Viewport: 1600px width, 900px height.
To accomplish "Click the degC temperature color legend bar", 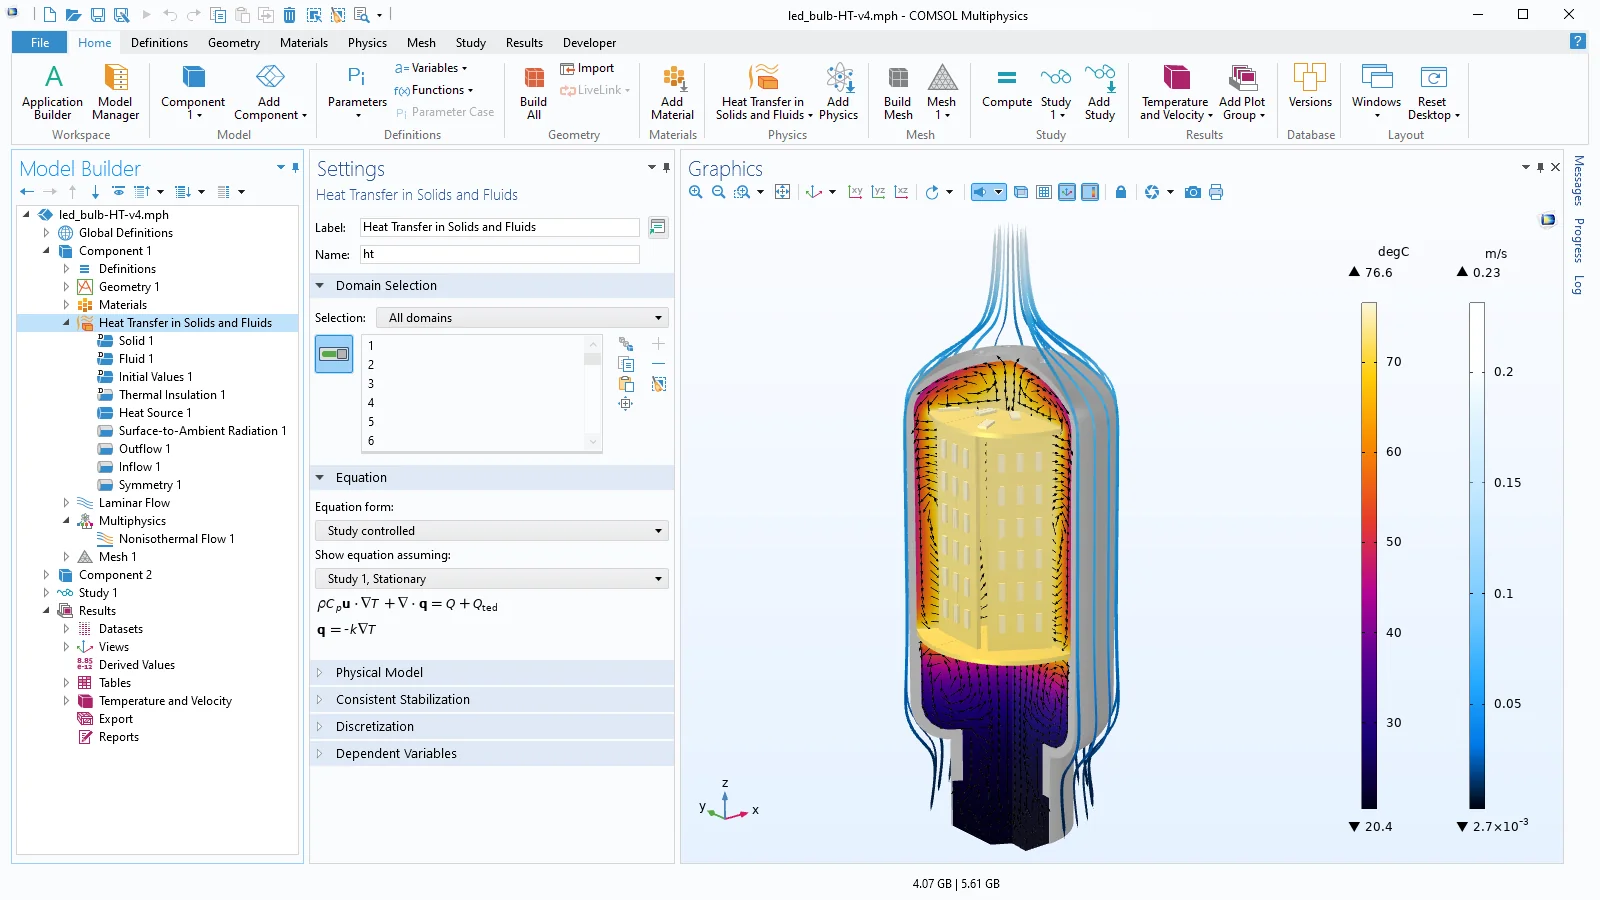I will [x=1368, y=555].
